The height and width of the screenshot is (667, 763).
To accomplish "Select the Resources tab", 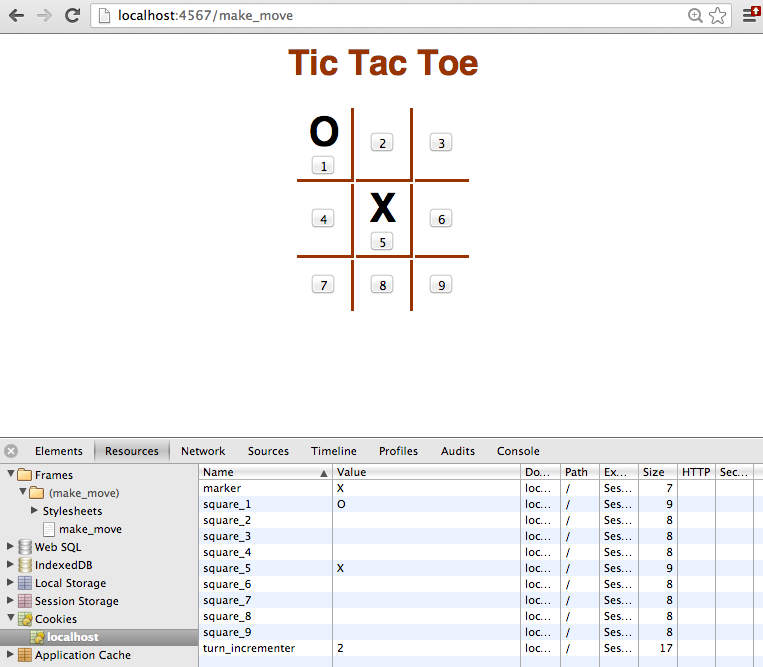I will tap(132, 451).
